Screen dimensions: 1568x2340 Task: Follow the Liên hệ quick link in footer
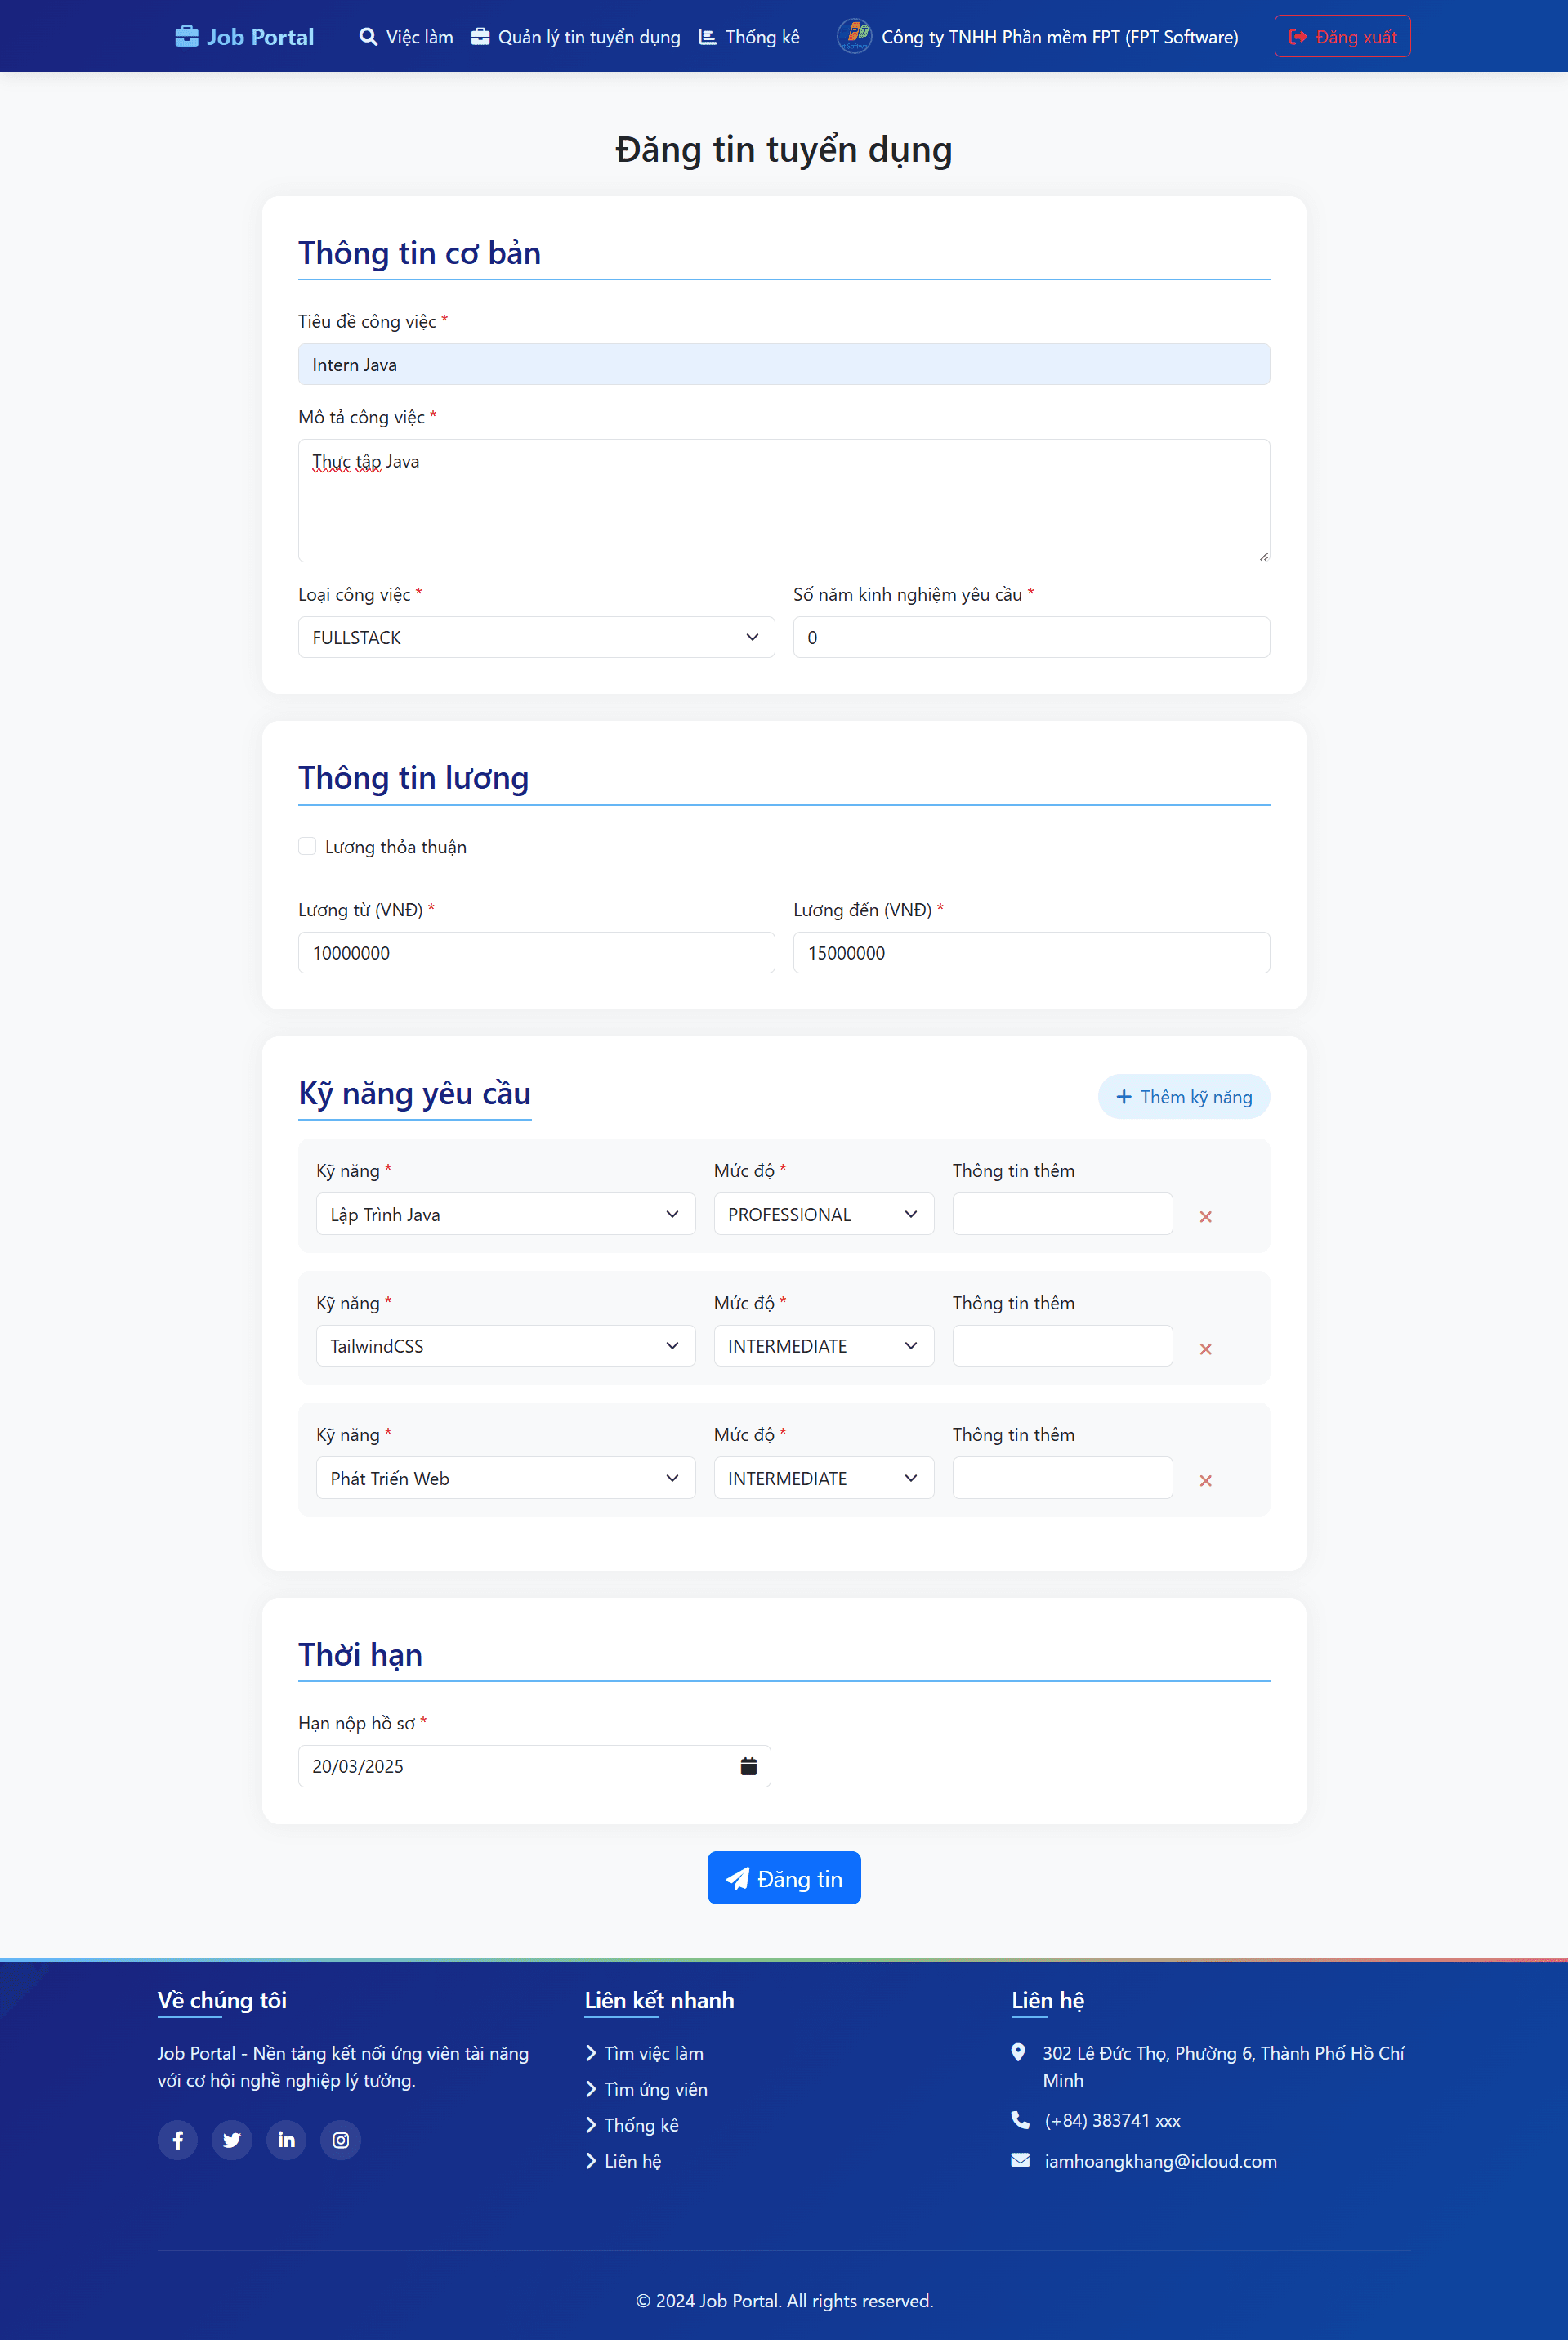tap(624, 2161)
